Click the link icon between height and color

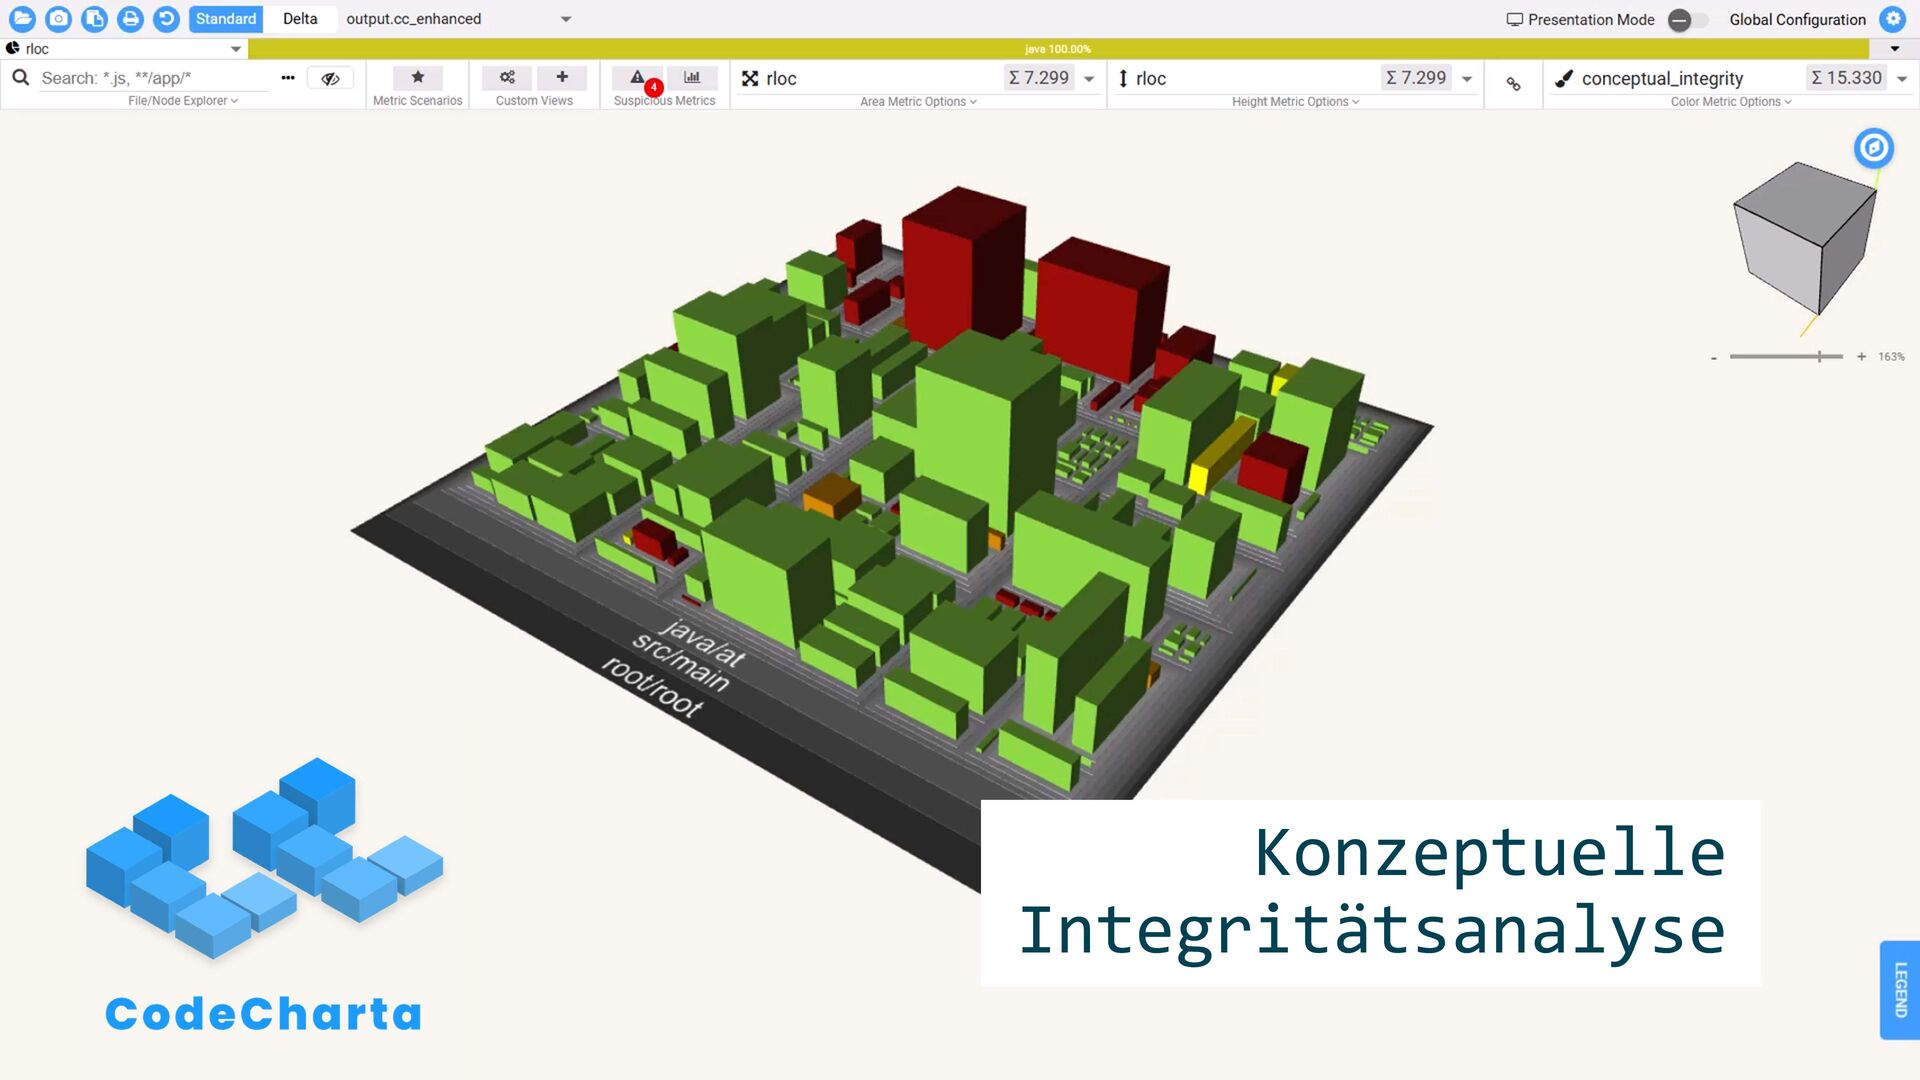[x=1513, y=85]
